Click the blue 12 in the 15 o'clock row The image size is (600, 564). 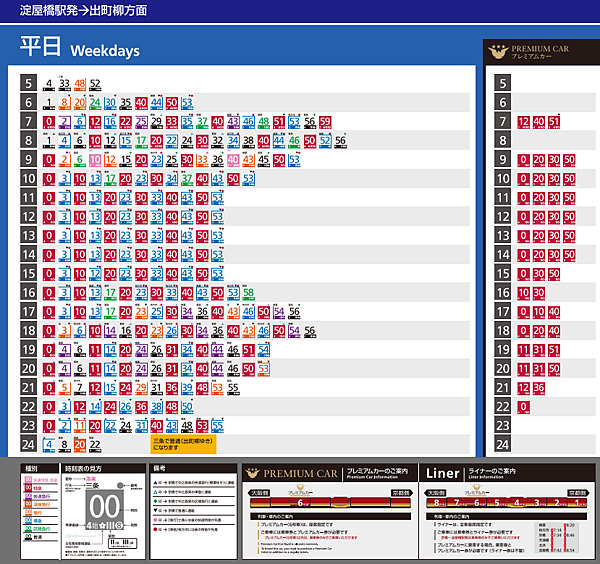(x=95, y=274)
